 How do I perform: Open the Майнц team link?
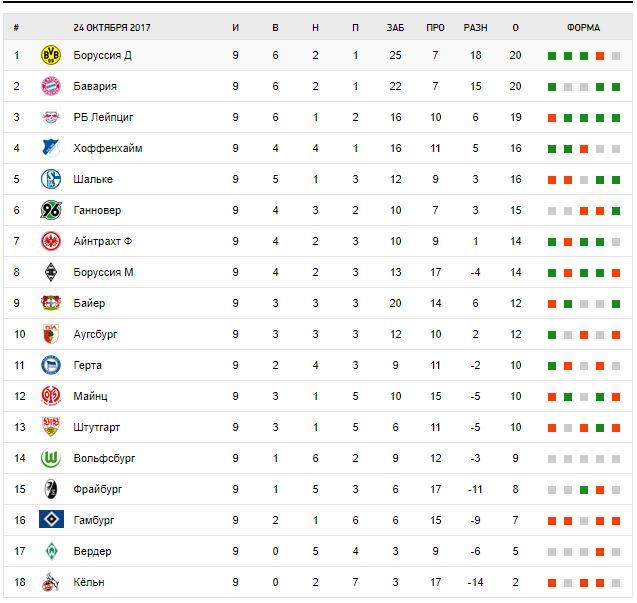(x=89, y=396)
